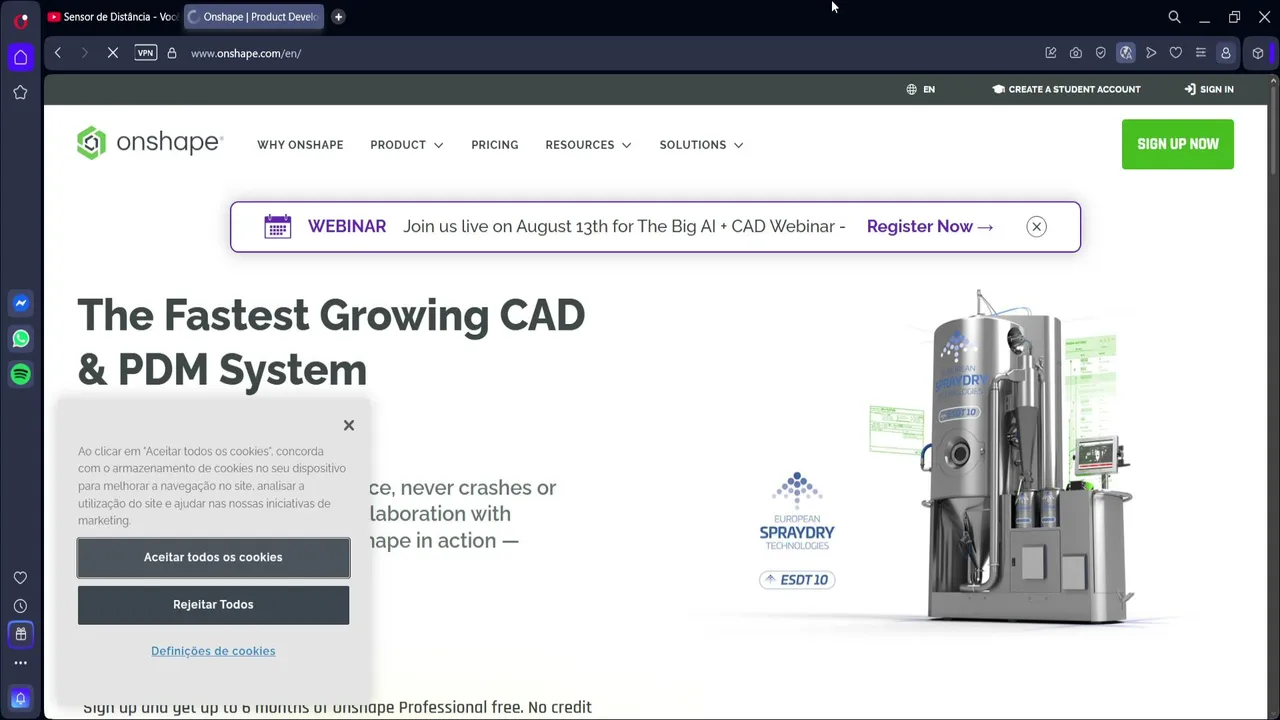The width and height of the screenshot is (1280, 720).
Task: Click the ESDT 10 badge
Action: (797, 580)
